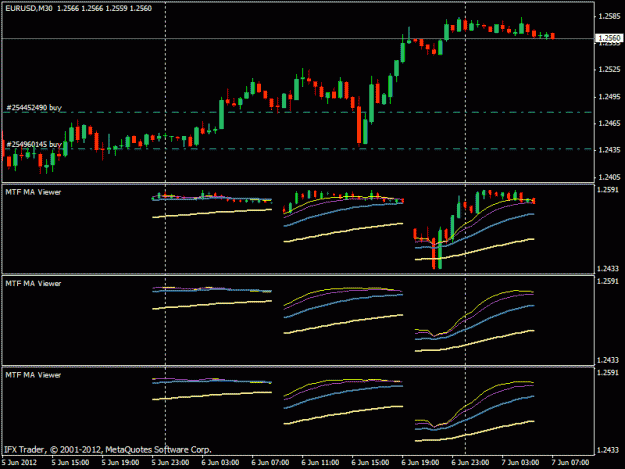Screen dimensions: 625x469
Task: Click the 1.2435 price scale value
Action: [609, 150]
